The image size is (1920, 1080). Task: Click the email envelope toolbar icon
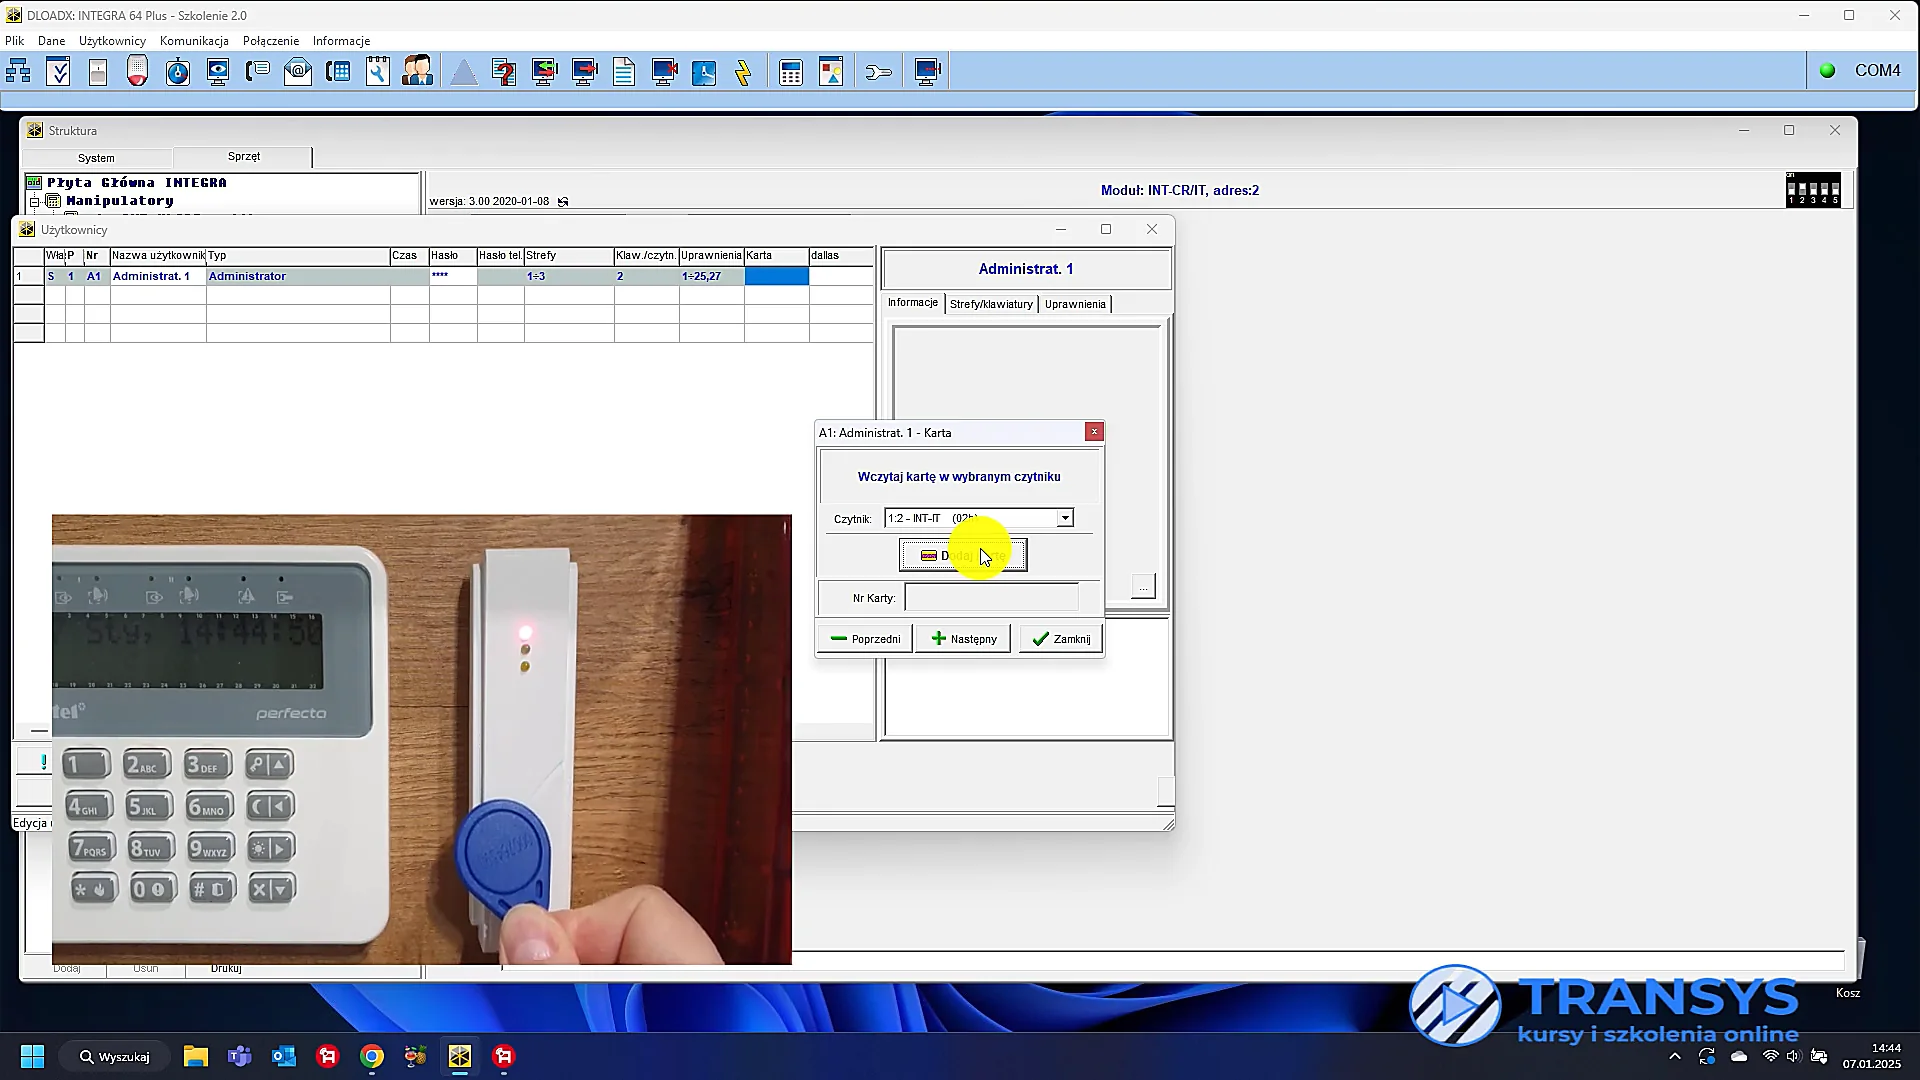click(298, 71)
